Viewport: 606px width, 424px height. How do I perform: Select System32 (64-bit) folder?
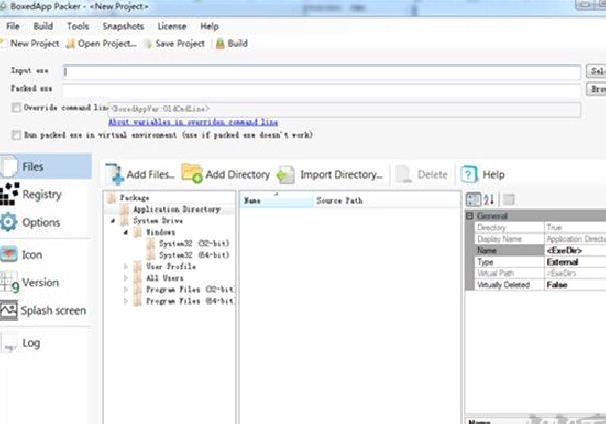tap(194, 255)
